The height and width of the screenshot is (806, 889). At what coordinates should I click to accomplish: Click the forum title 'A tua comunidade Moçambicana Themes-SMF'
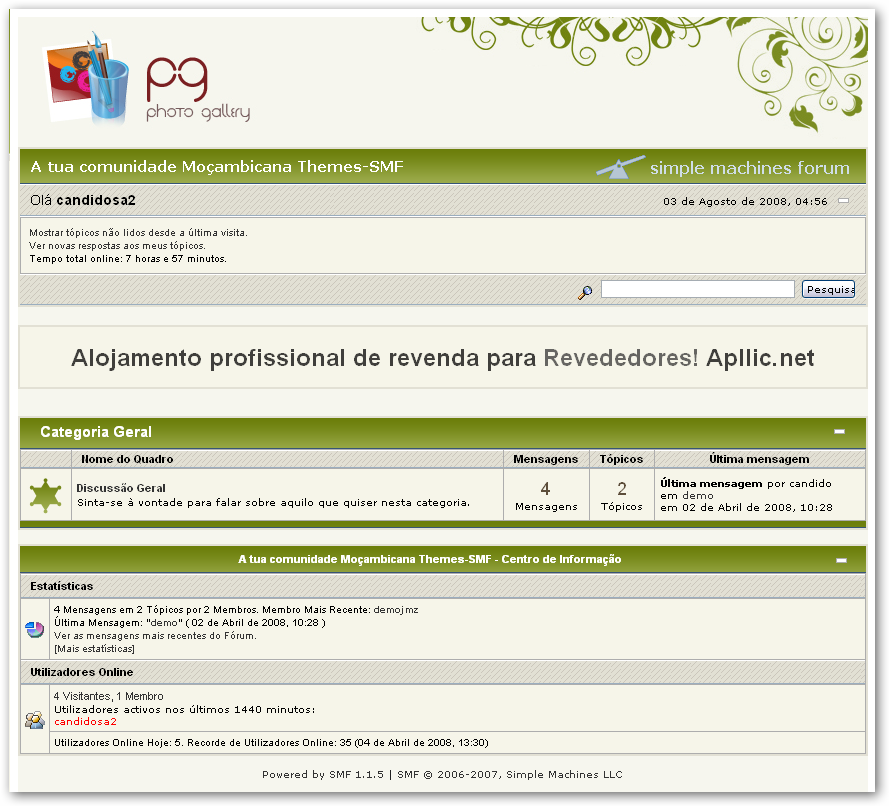pyautogui.click(x=217, y=167)
